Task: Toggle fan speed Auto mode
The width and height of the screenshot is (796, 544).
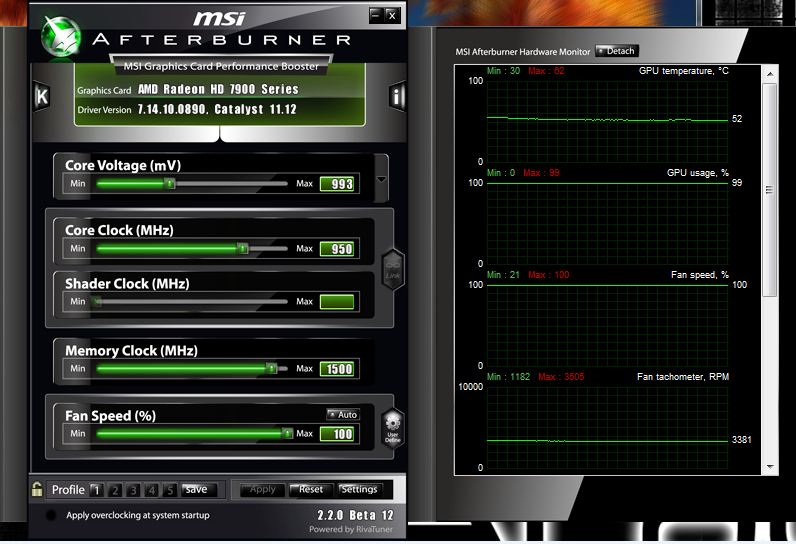Action: click(x=343, y=415)
